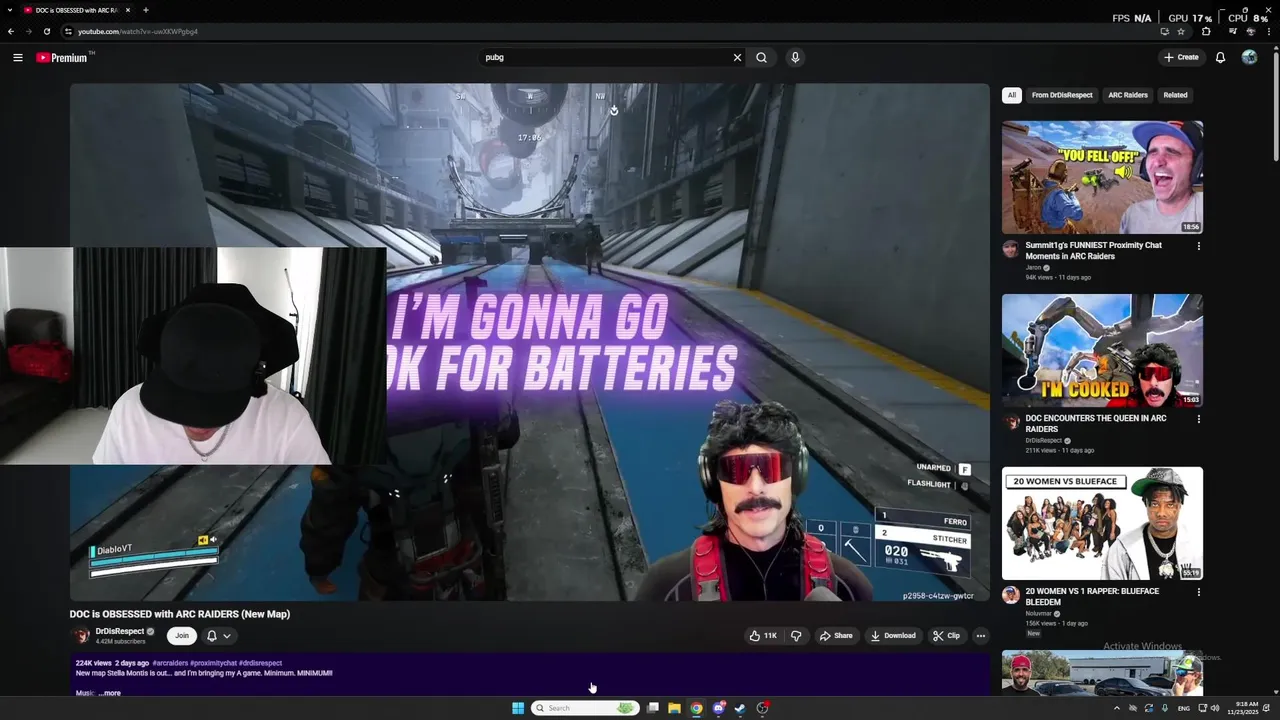Screen dimensions: 1280x720
Task: Open Discord from taskbar
Action: point(718,708)
